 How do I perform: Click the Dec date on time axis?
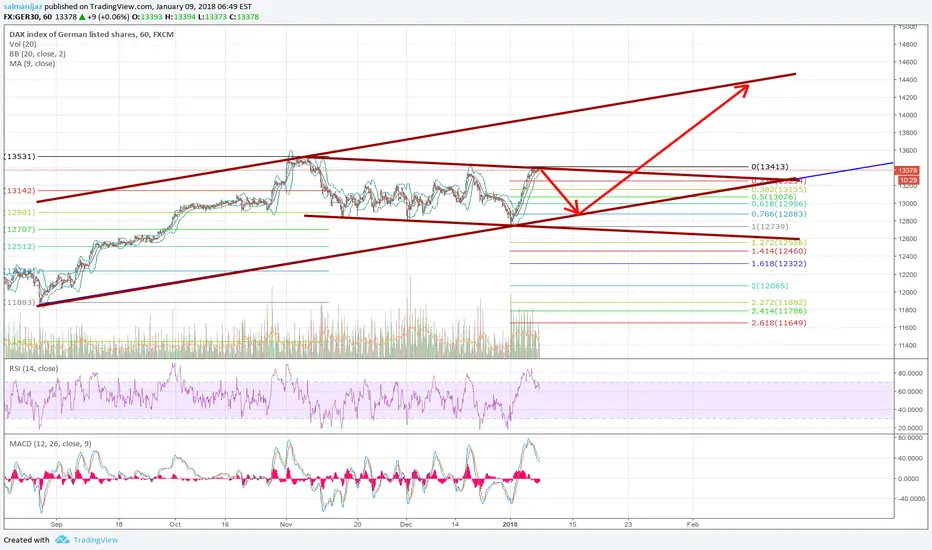point(406,524)
